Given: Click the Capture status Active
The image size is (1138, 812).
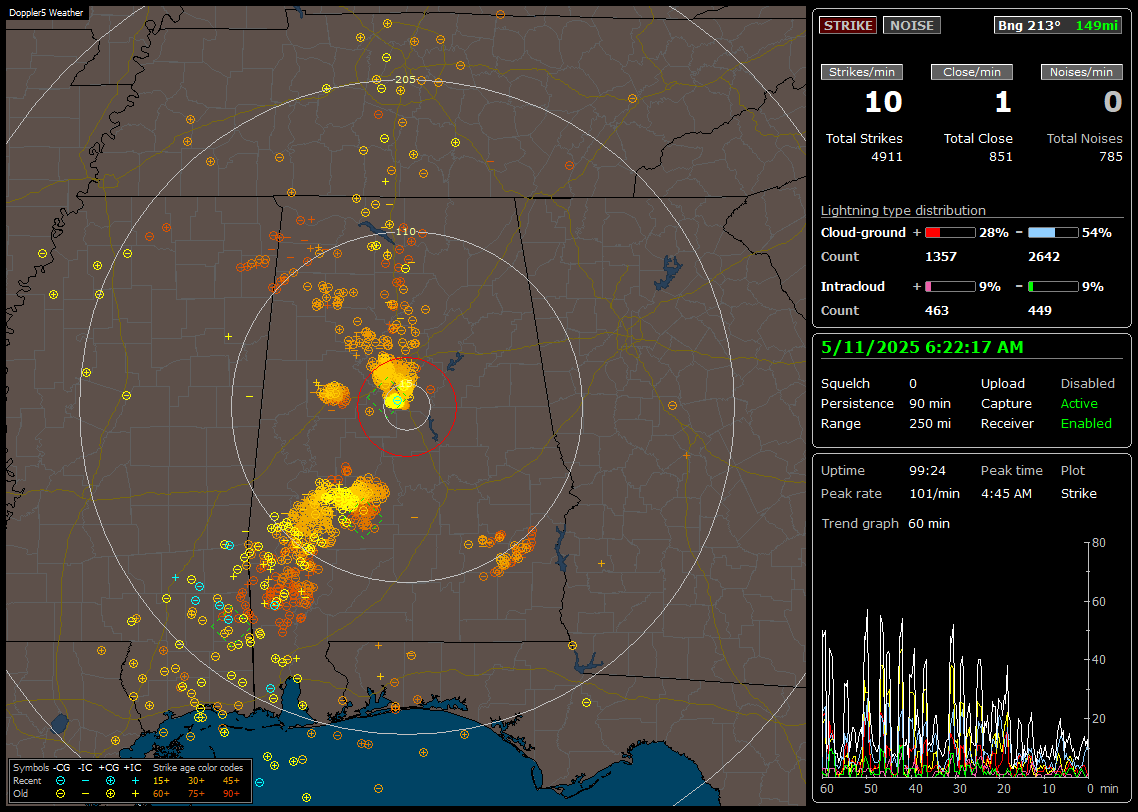Looking at the screenshot, I should point(1078,403).
